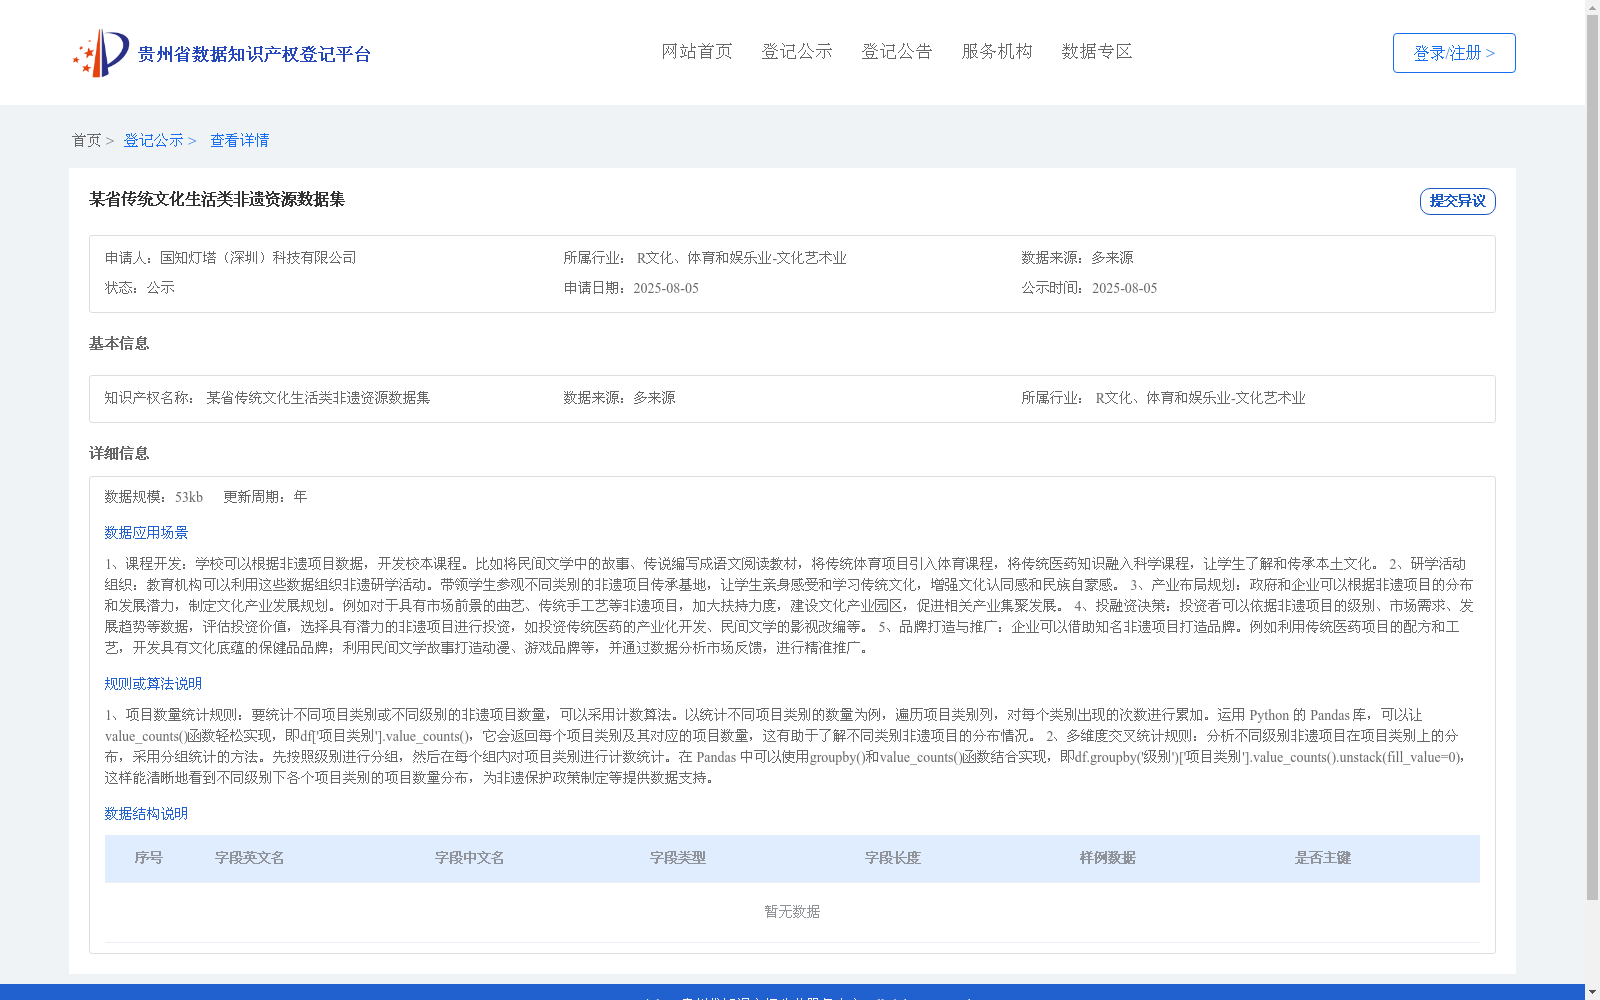Click the 数据规模 53kb value

(x=189, y=497)
